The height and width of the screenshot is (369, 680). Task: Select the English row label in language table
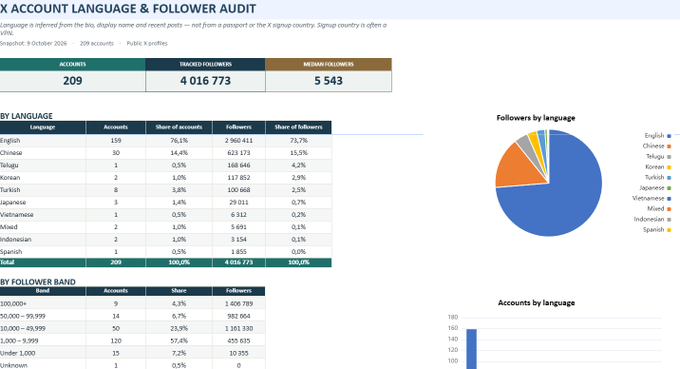[x=10, y=140]
